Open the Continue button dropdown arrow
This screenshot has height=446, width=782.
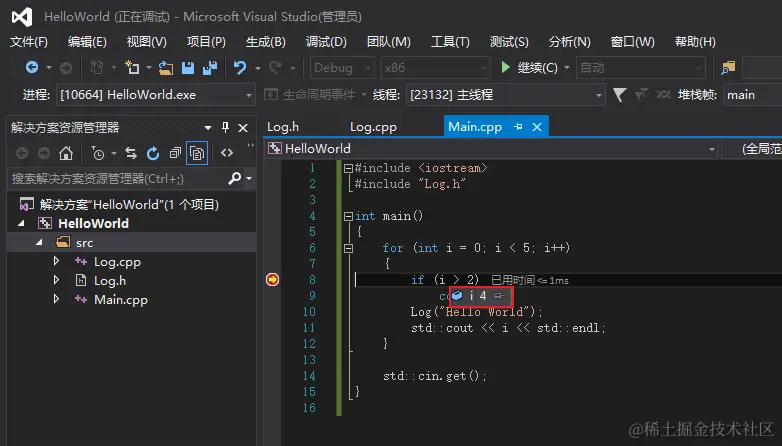pos(567,67)
